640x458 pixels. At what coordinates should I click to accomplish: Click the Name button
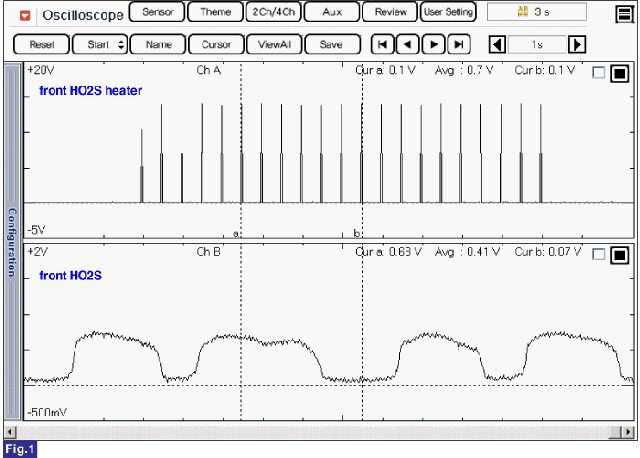coord(158,44)
